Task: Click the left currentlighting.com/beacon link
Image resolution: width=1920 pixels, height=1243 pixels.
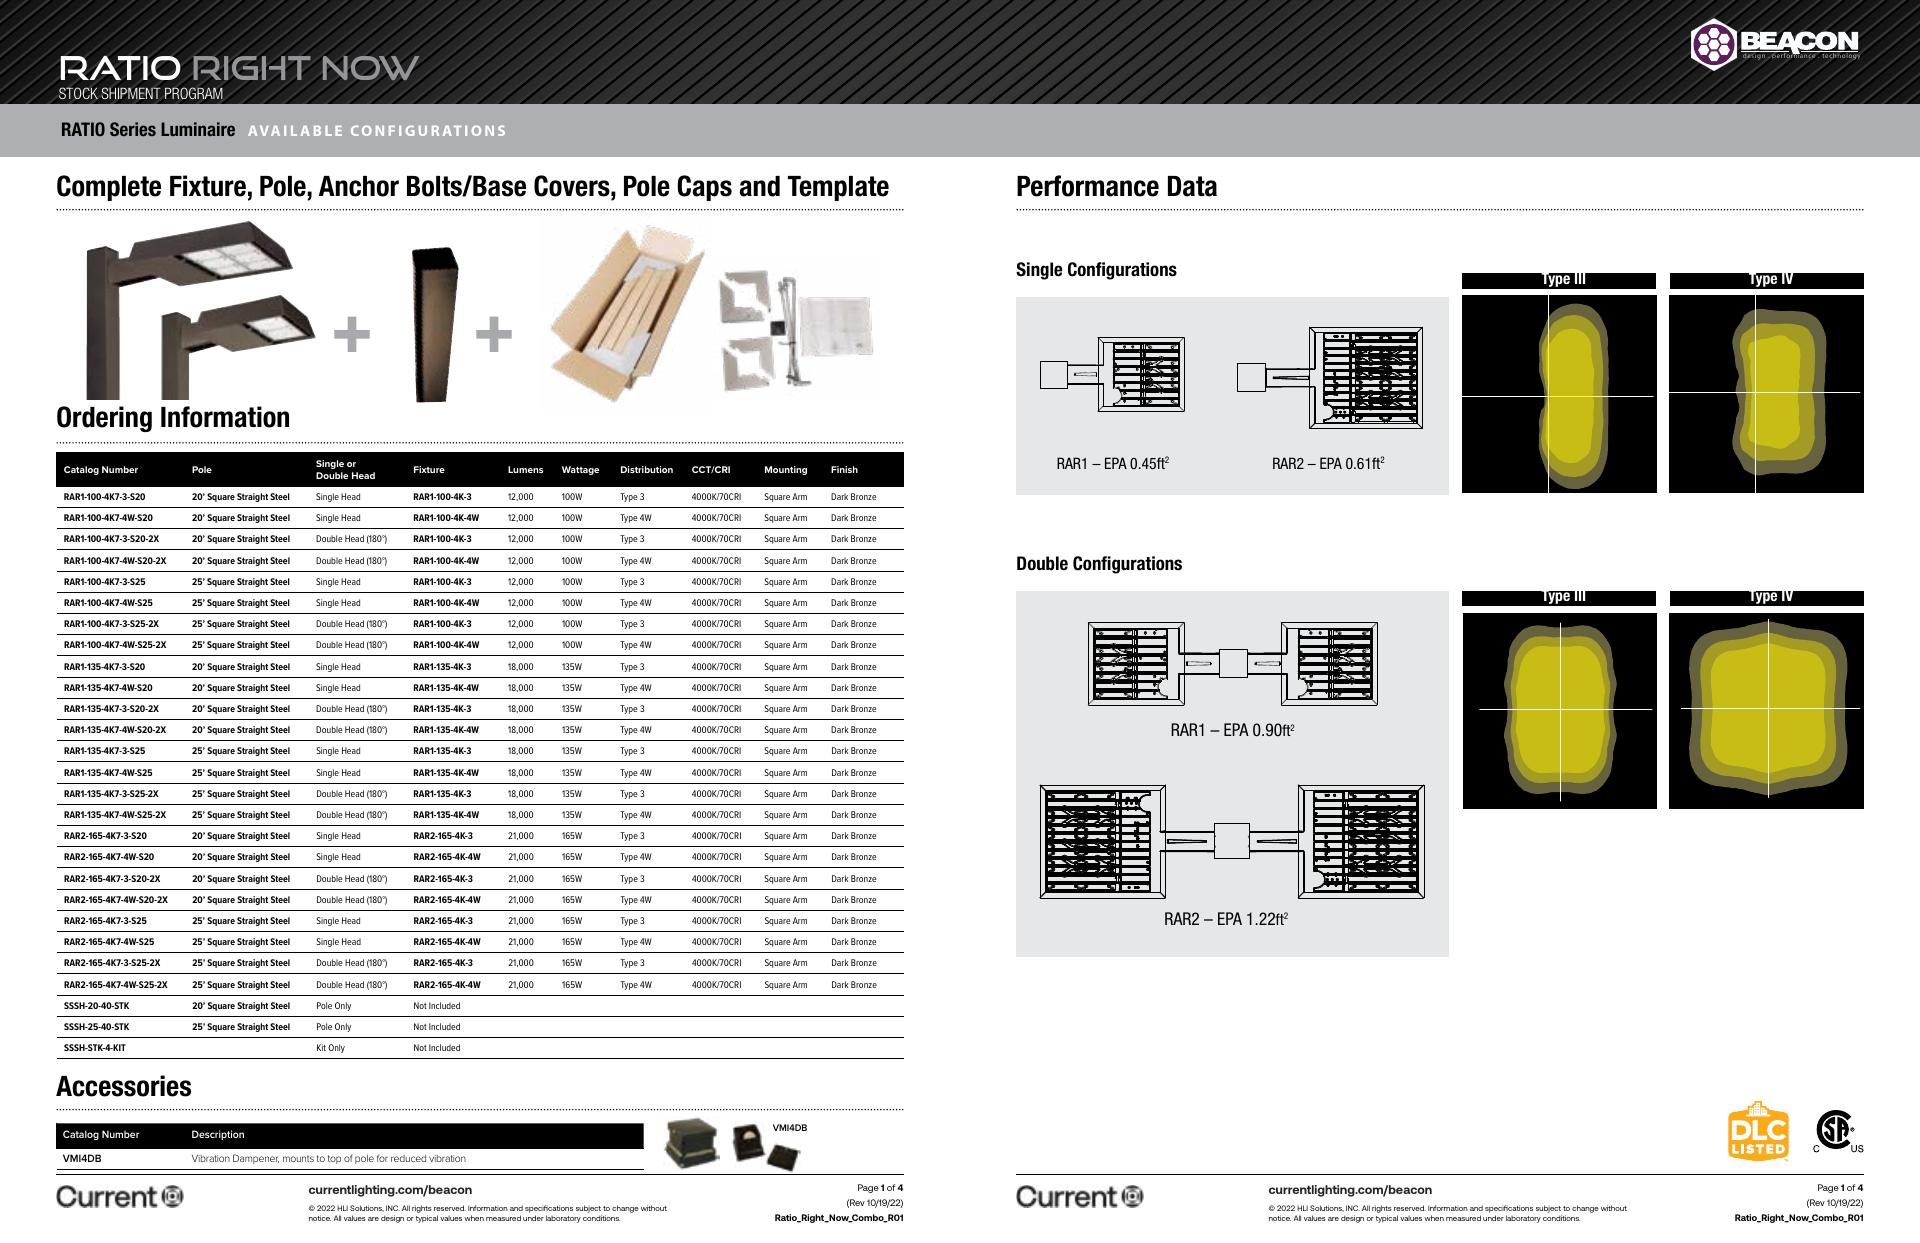Action: click(x=390, y=1190)
